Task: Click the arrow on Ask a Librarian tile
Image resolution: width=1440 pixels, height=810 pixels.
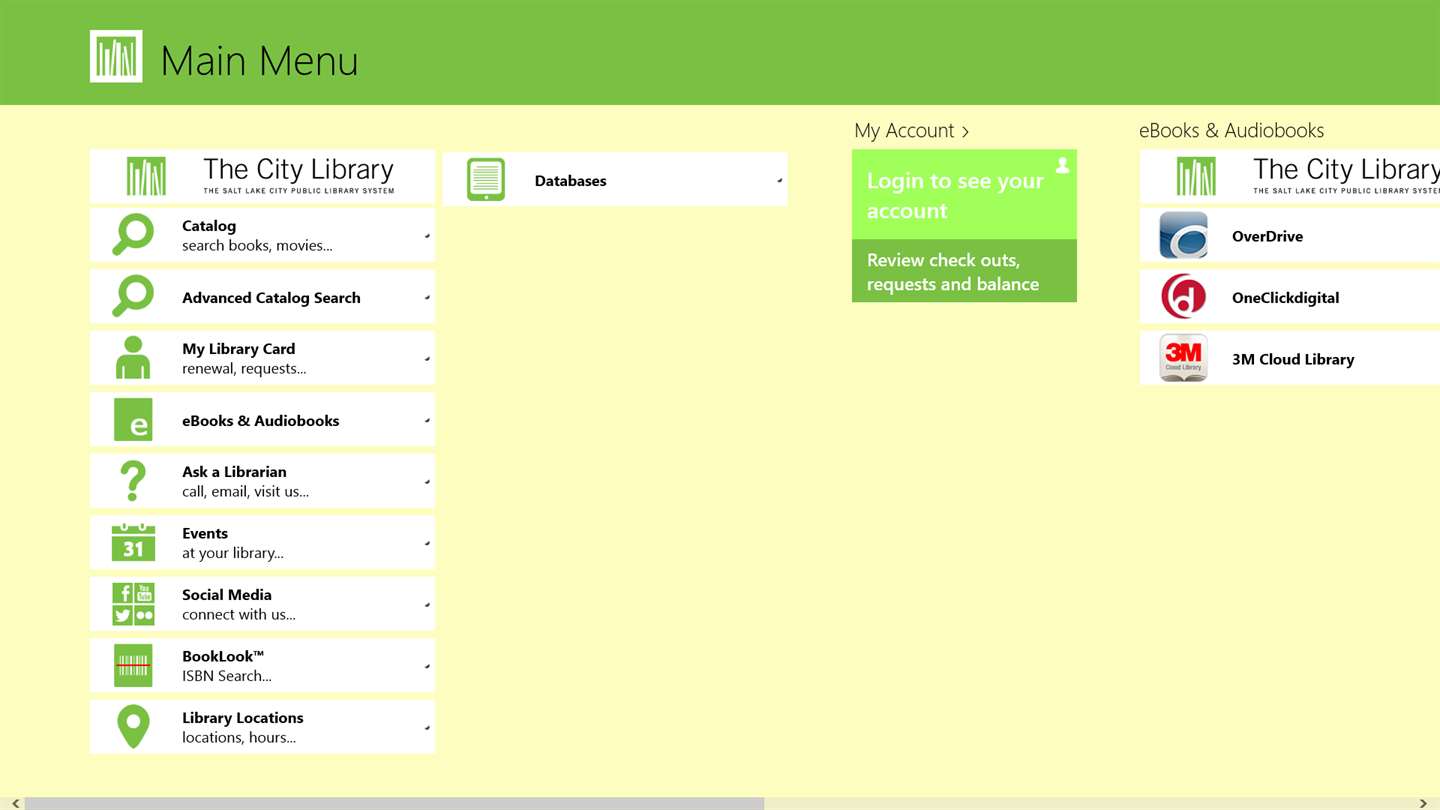Action: pos(427,482)
